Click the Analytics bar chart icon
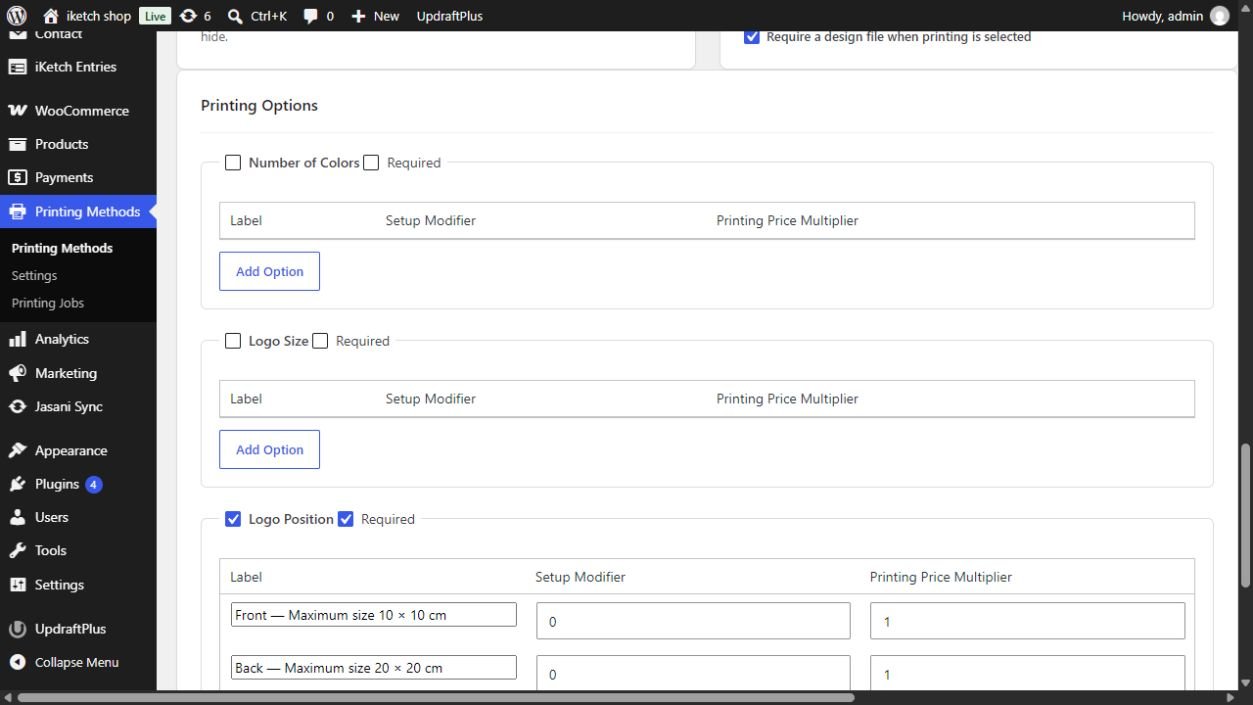This screenshot has width=1253, height=705. point(17,339)
